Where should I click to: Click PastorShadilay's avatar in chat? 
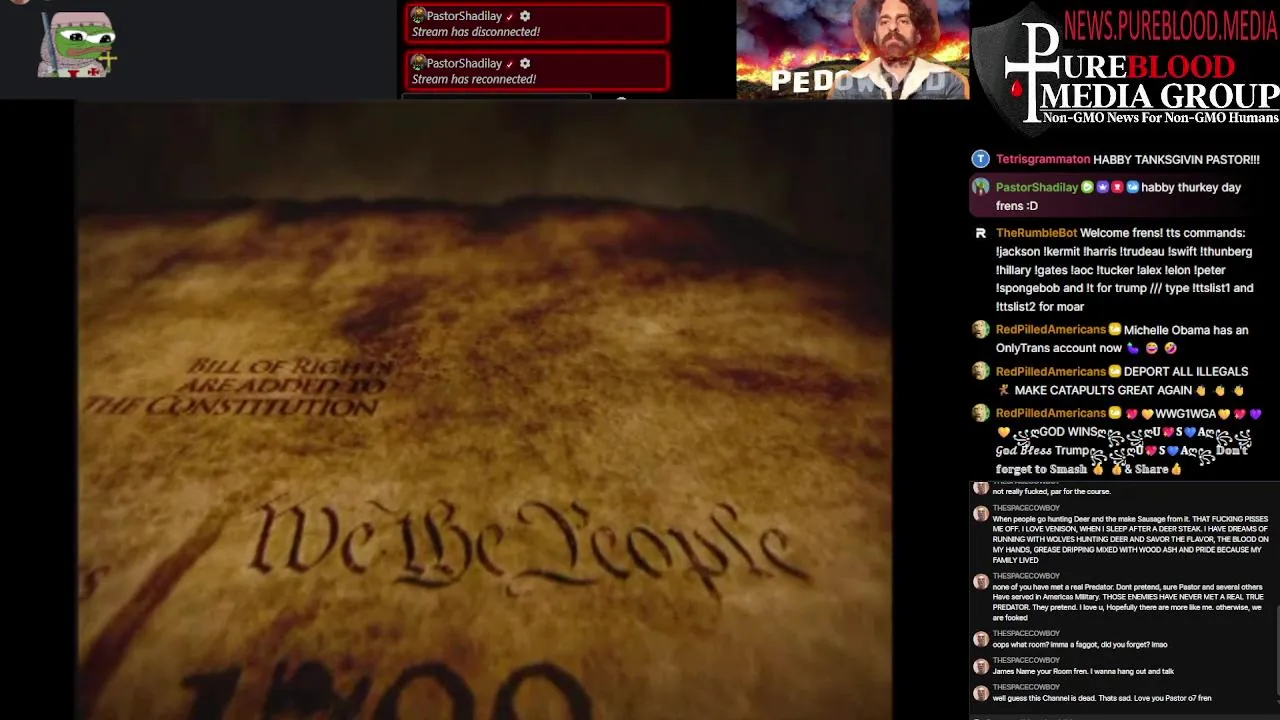pos(980,187)
